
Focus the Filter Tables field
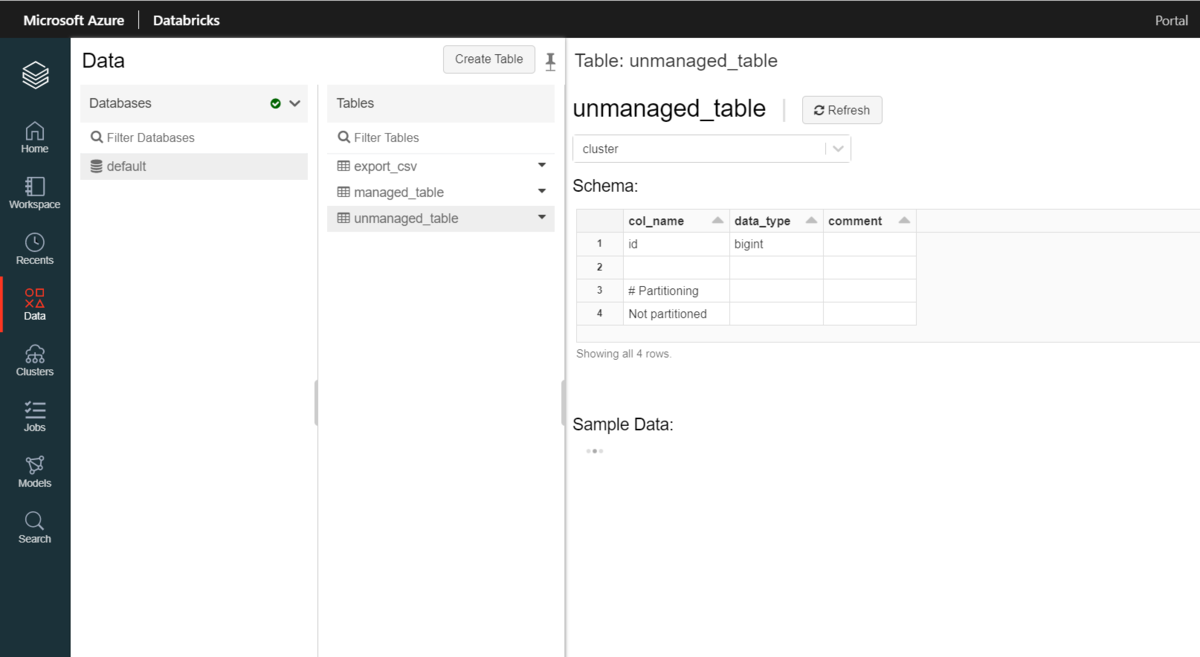441,137
